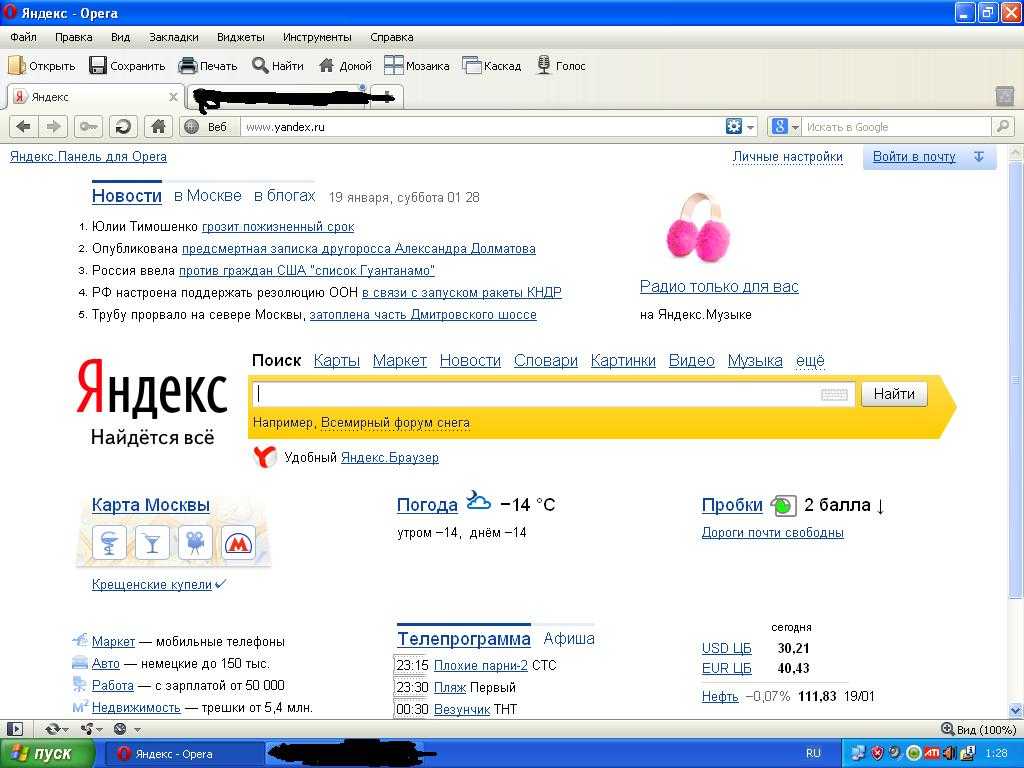Viewport: 1024px width, 768px height.
Task: Open the USD ЦБ rate link
Action: (726, 648)
